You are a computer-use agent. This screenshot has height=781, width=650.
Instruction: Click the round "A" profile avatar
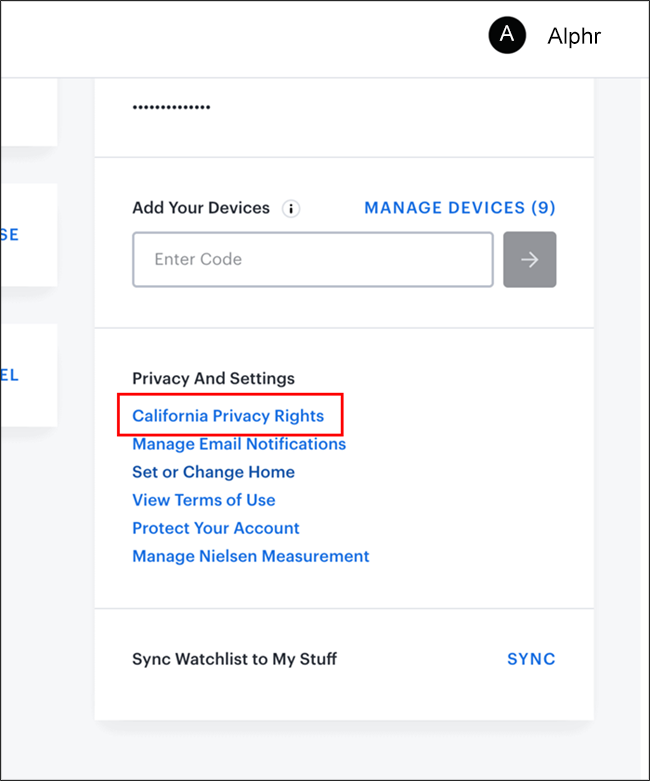[x=507, y=36]
